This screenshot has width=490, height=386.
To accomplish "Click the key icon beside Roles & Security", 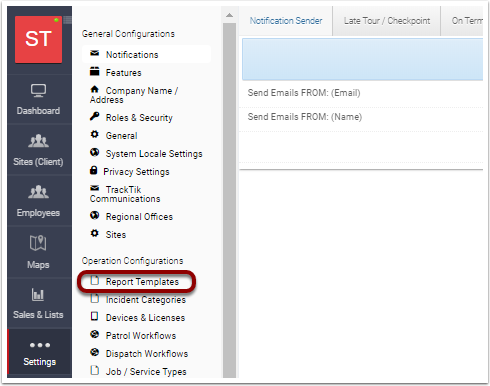I will point(95,117).
